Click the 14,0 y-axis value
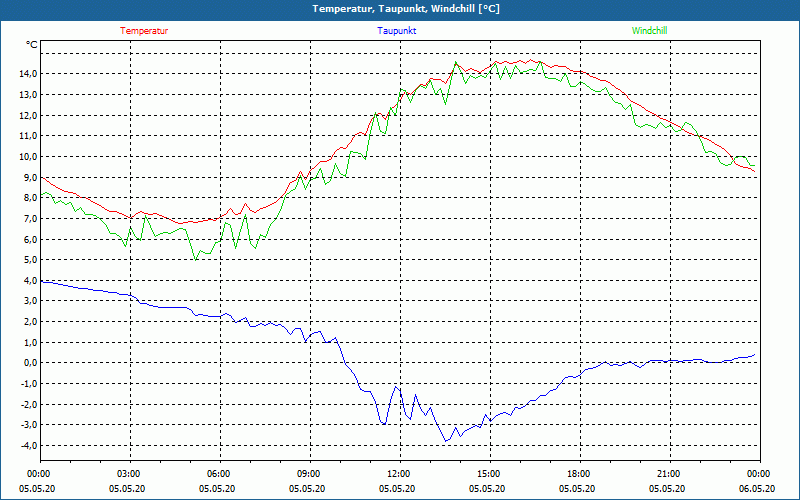This screenshot has width=800, height=500. (x=29, y=74)
